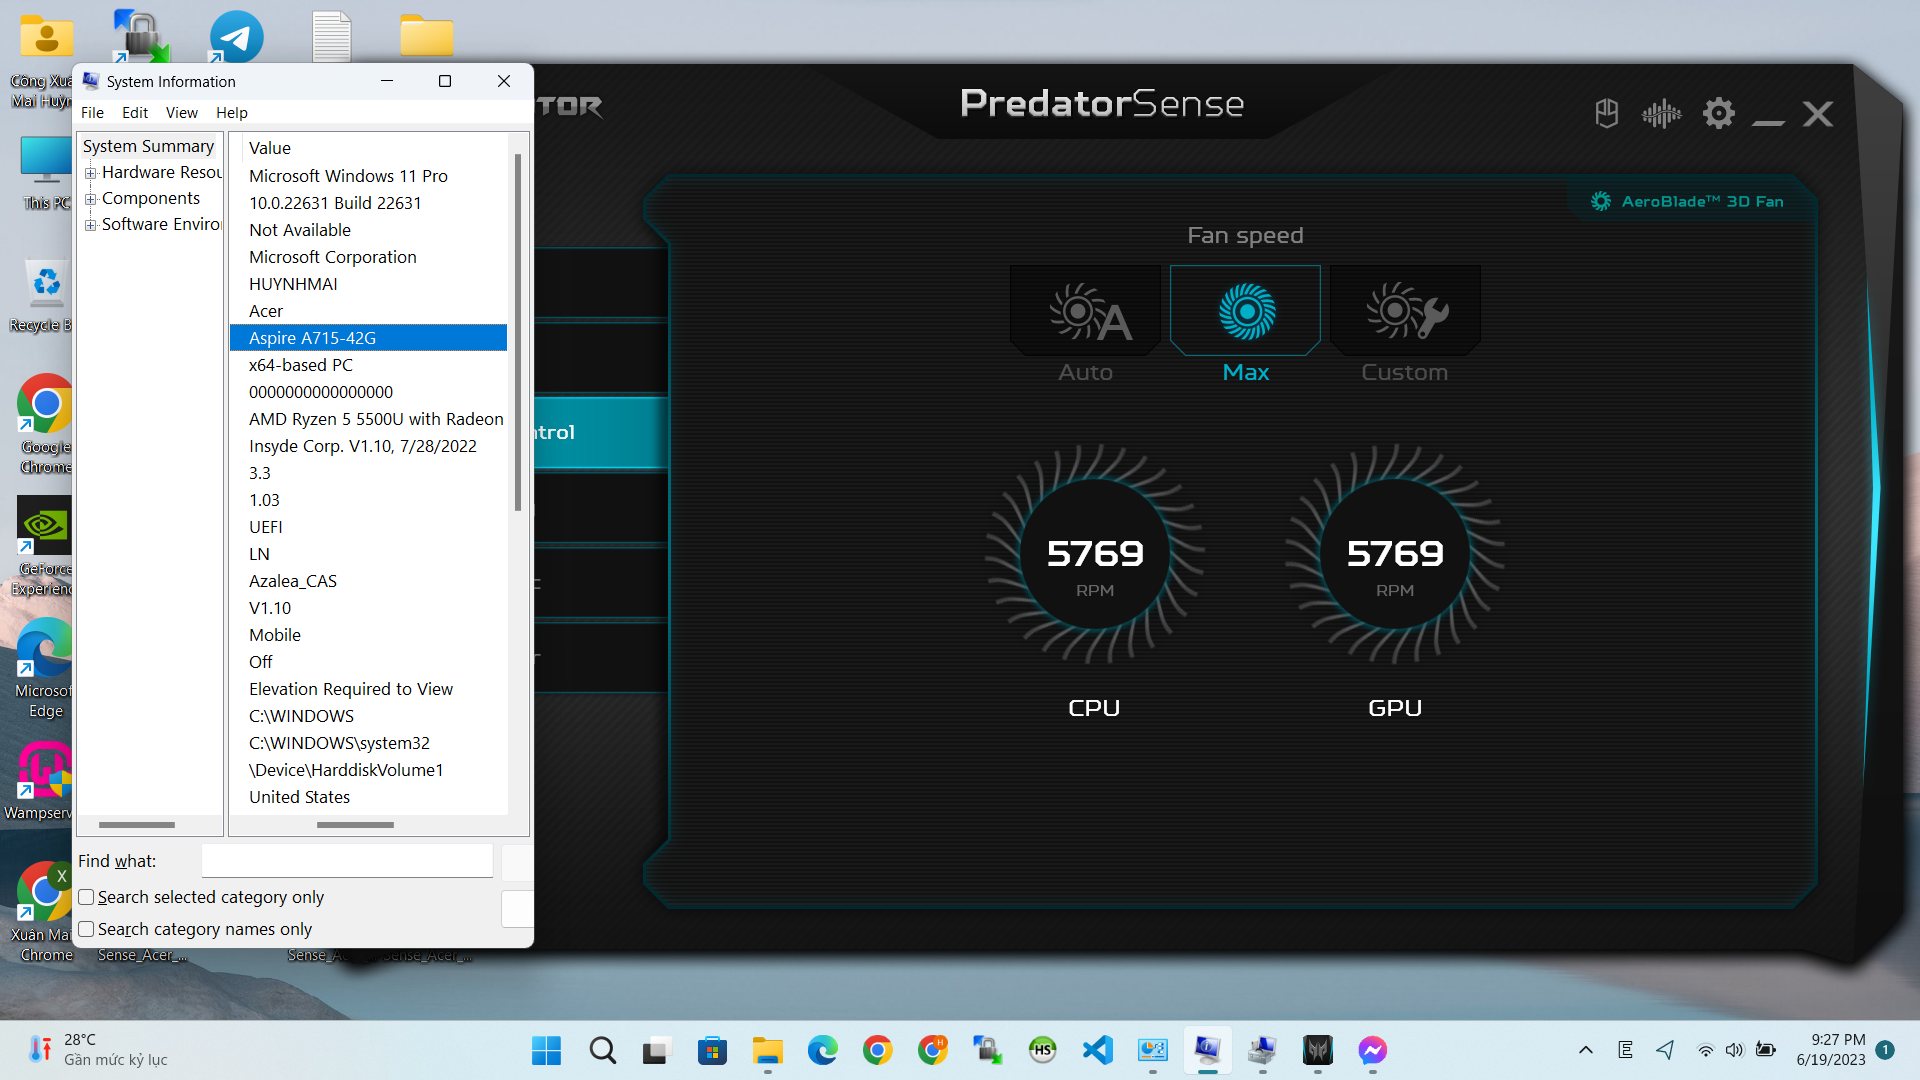Open View menu in System Information
This screenshot has height=1080, width=1920.
pyautogui.click(x=181, y=112)
